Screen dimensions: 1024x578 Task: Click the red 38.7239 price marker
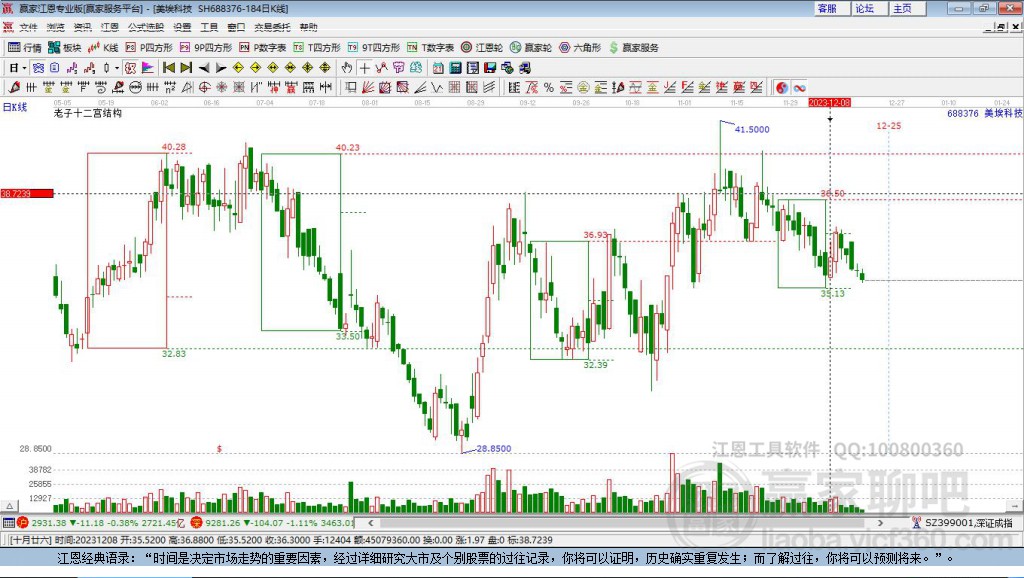27,193
